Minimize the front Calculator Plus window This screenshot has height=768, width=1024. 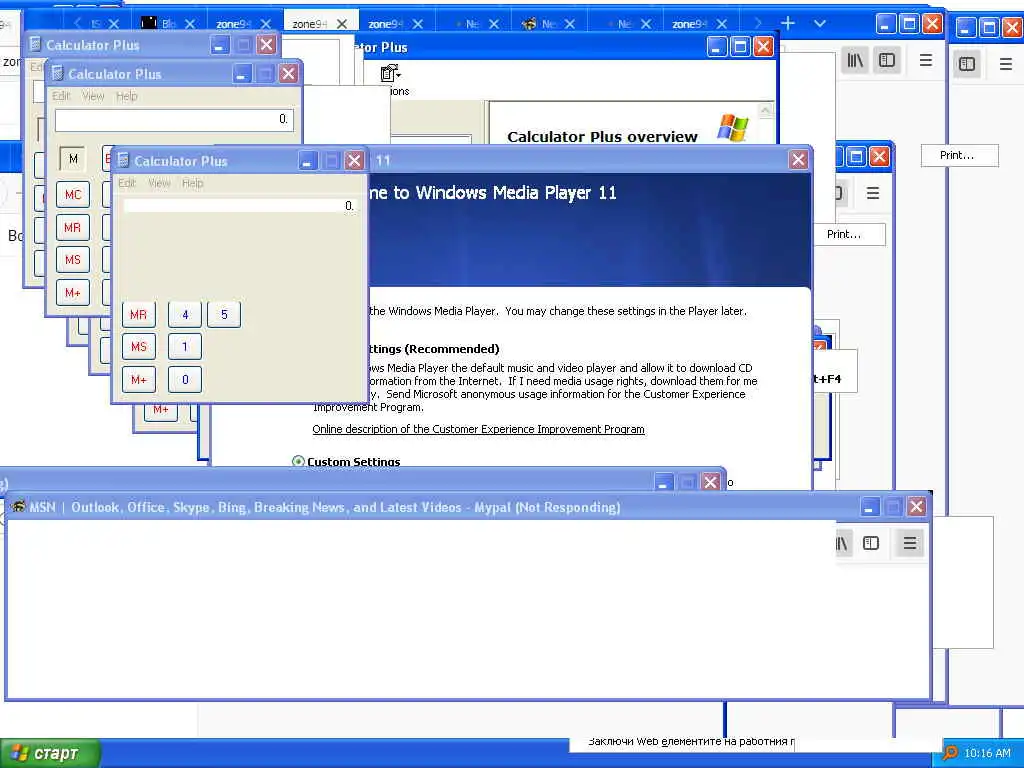[x=308, y=161]
